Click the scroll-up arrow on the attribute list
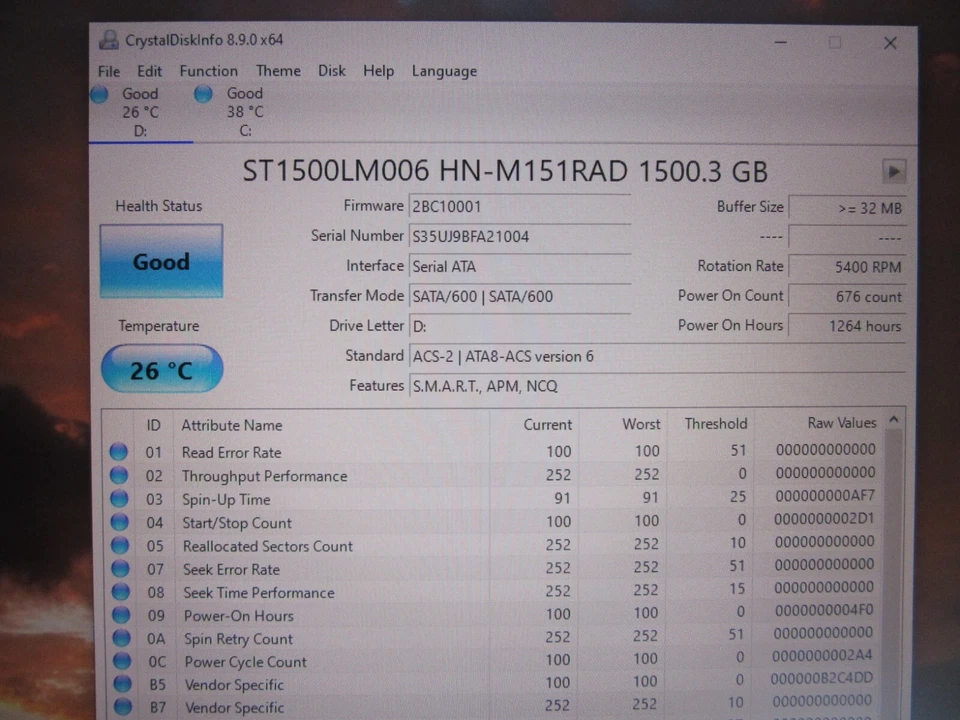Viewport: 960px width, 720px height. click(x=894, y=421)
